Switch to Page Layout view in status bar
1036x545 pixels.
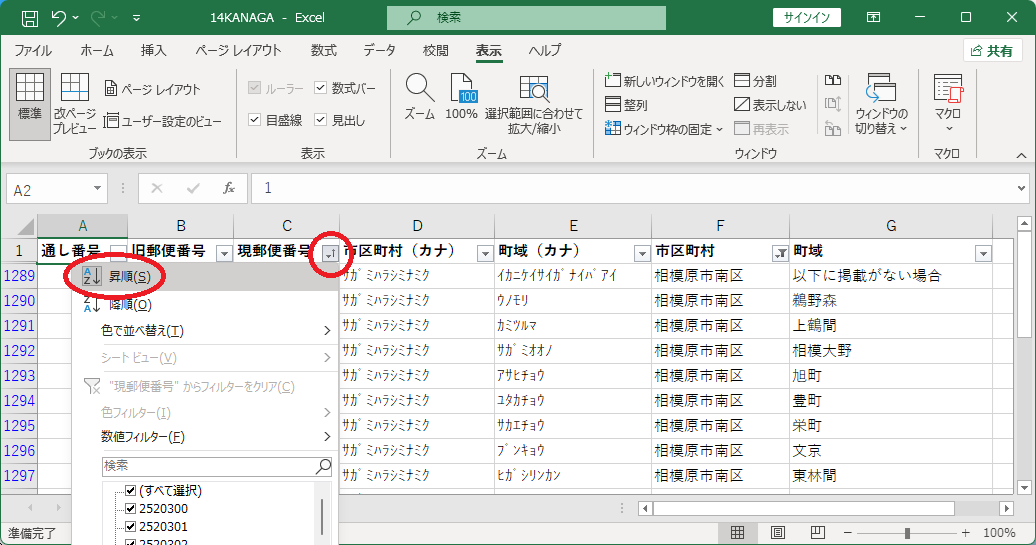click(778, 532)
